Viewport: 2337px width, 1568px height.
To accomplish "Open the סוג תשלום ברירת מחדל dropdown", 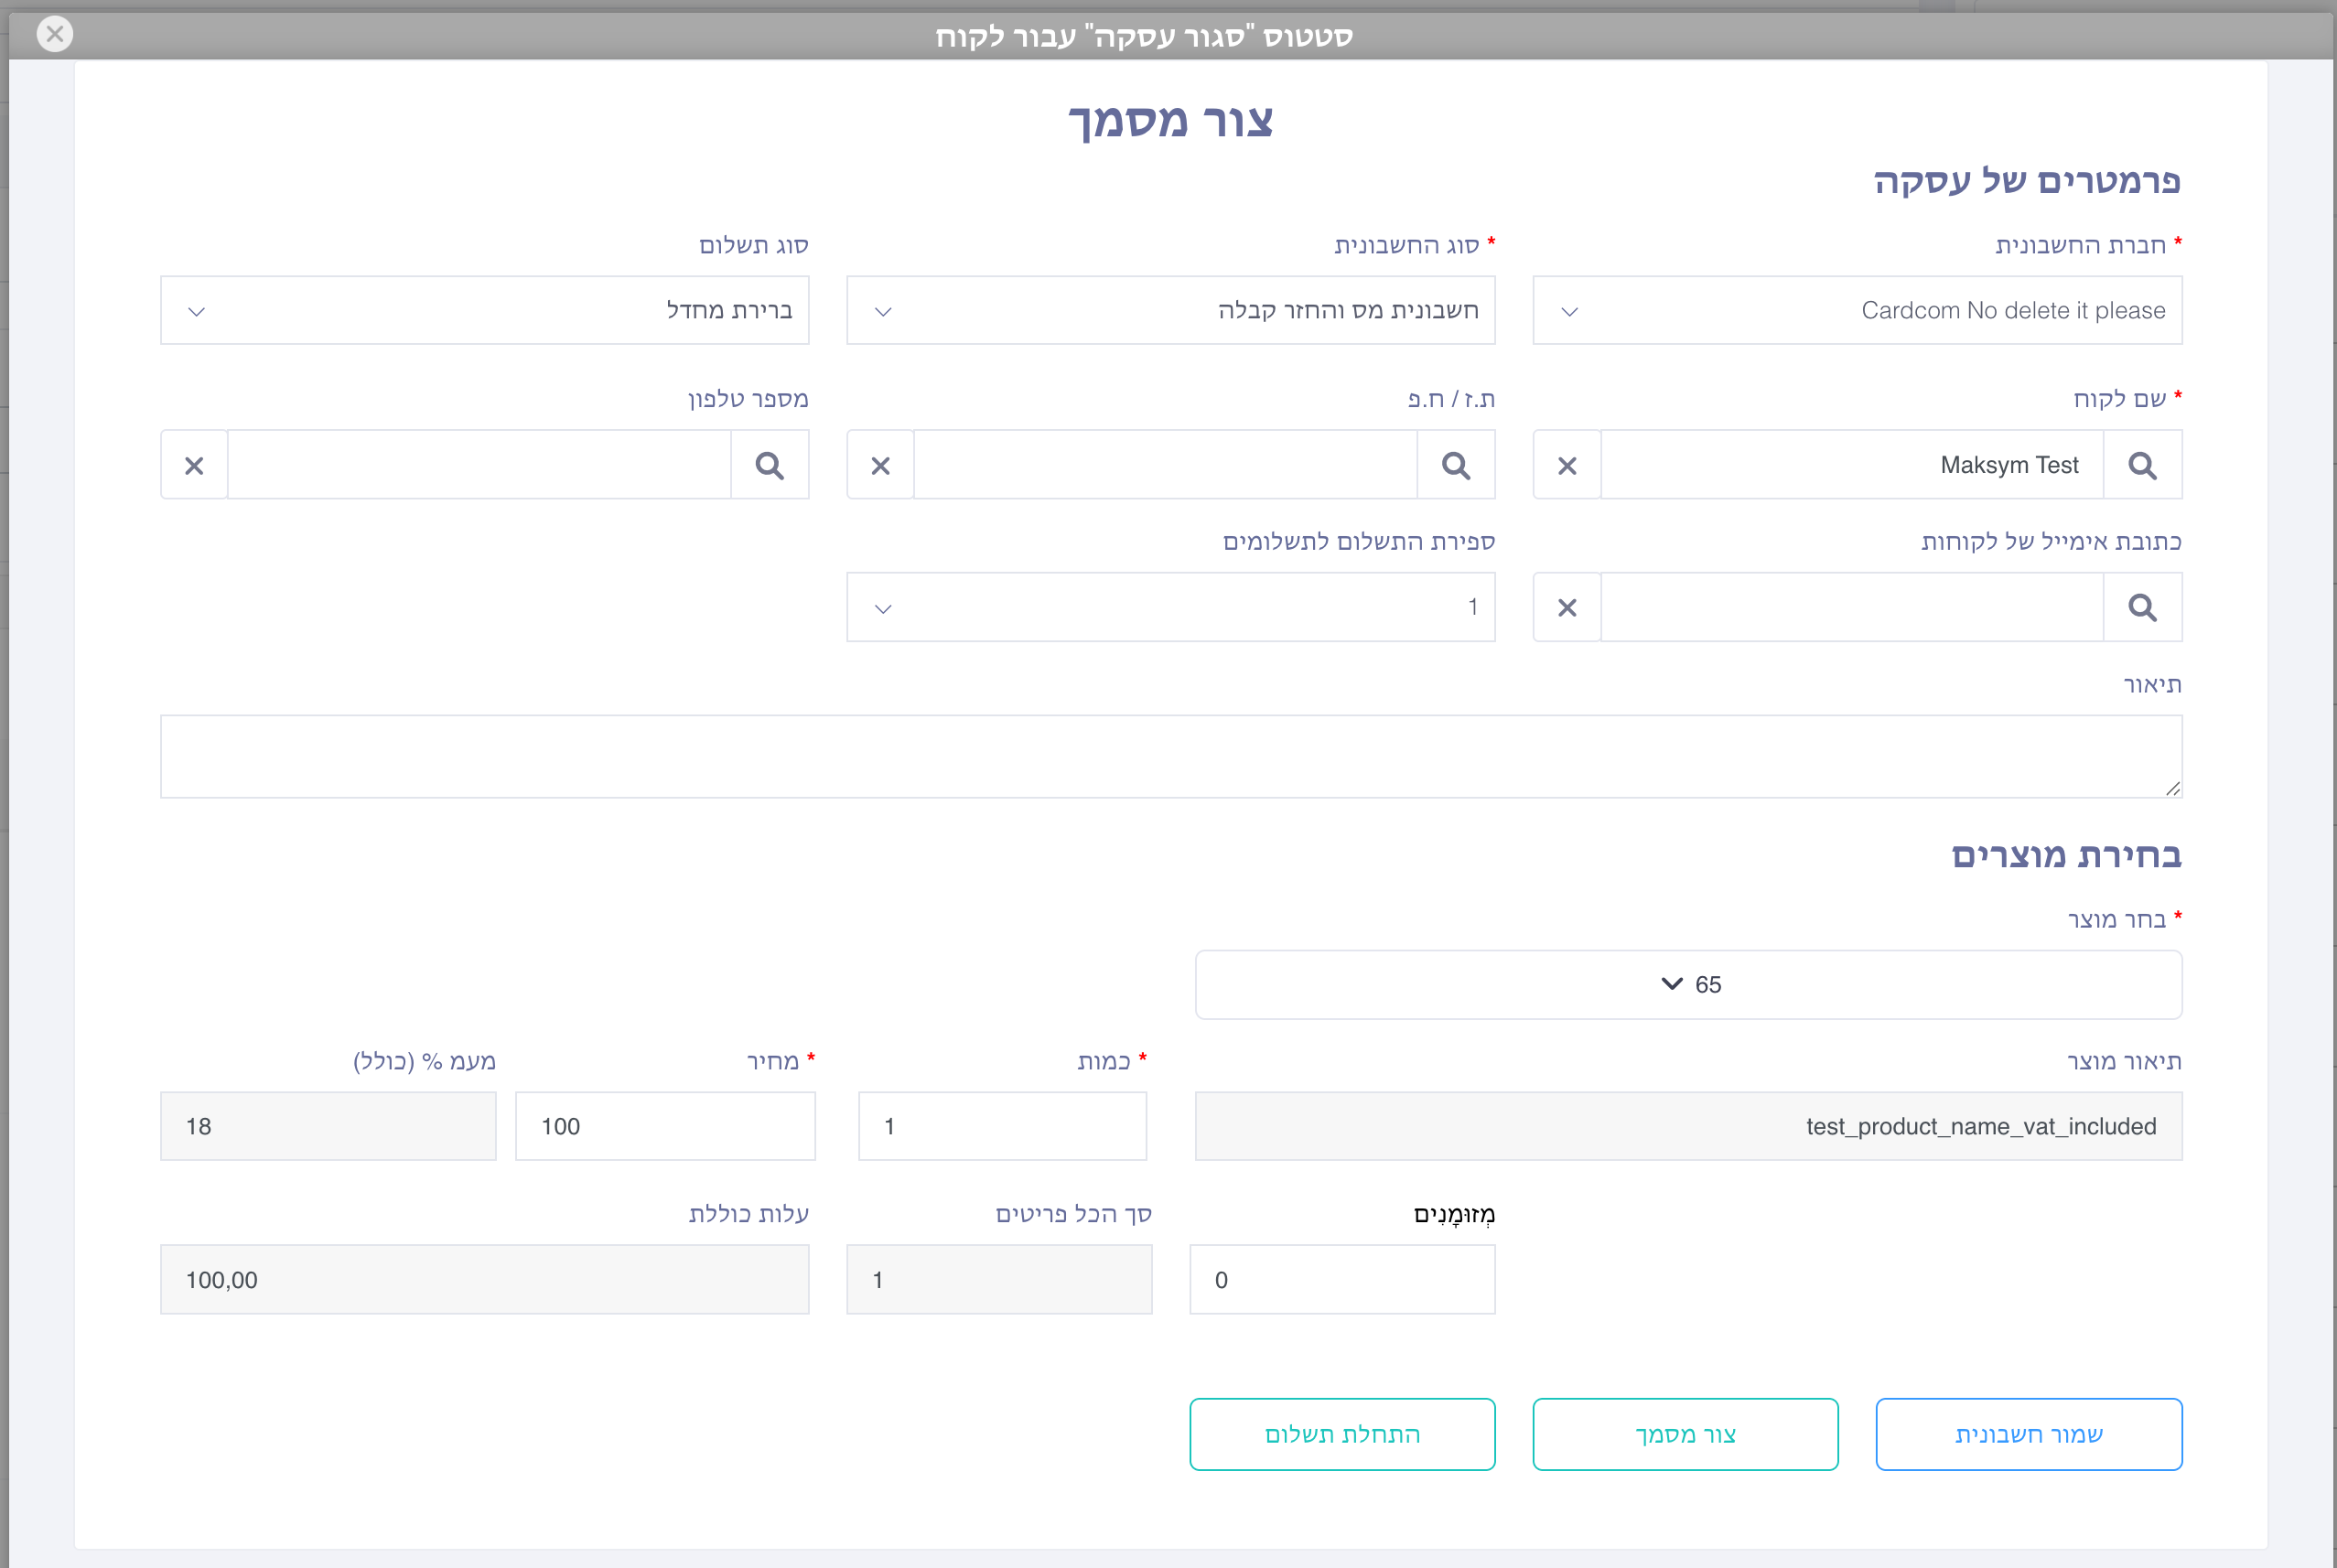I will 485,310.
